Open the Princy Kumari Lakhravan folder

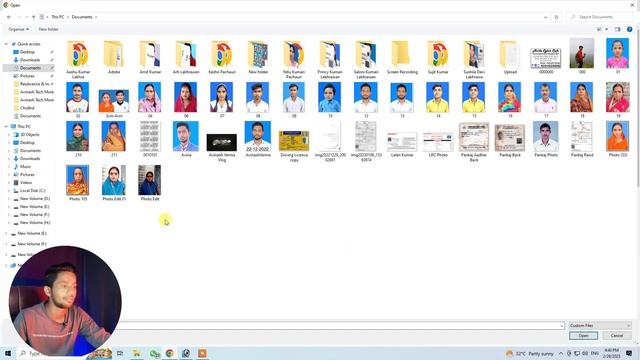[x=330, y=59]
